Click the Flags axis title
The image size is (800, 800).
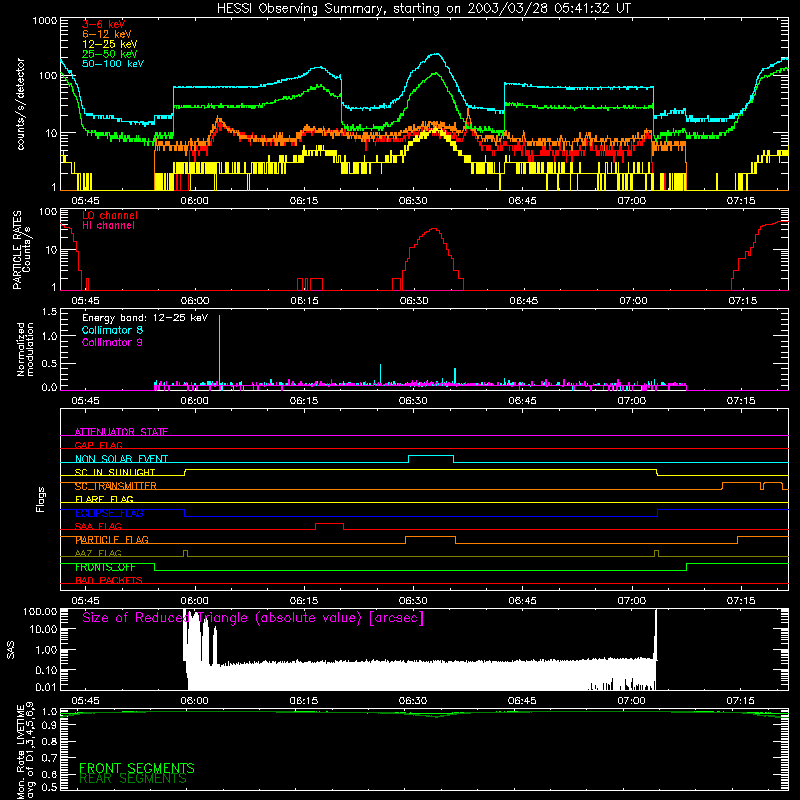[x=40, y=500]
